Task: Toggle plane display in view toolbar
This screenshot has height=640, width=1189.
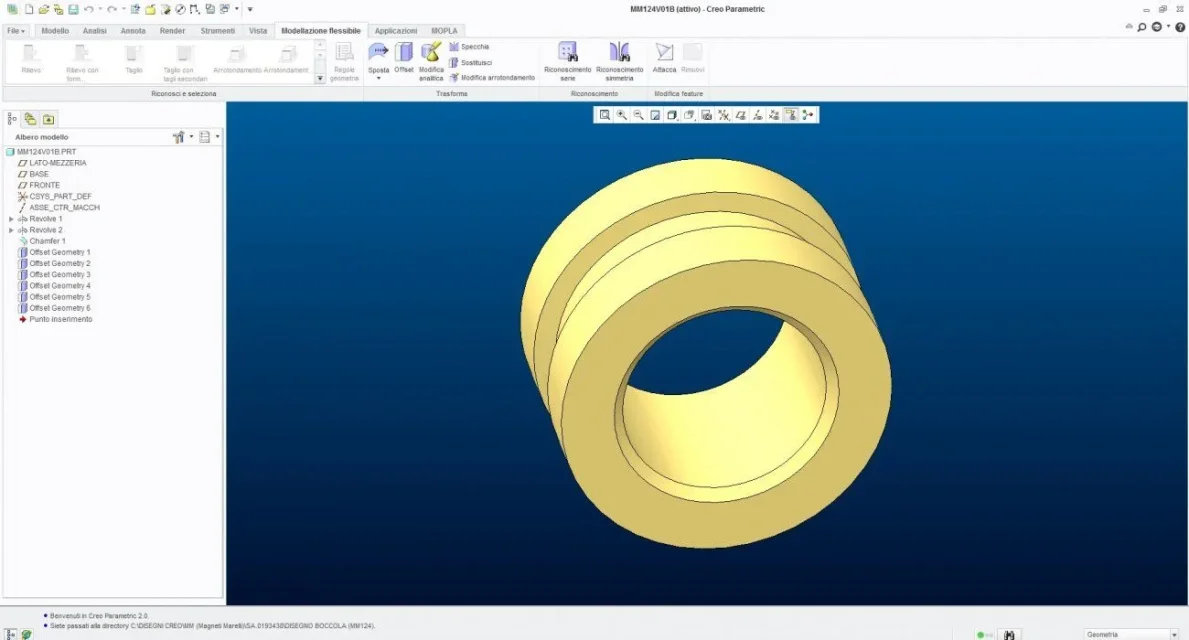Action: [x=740, y=115]
